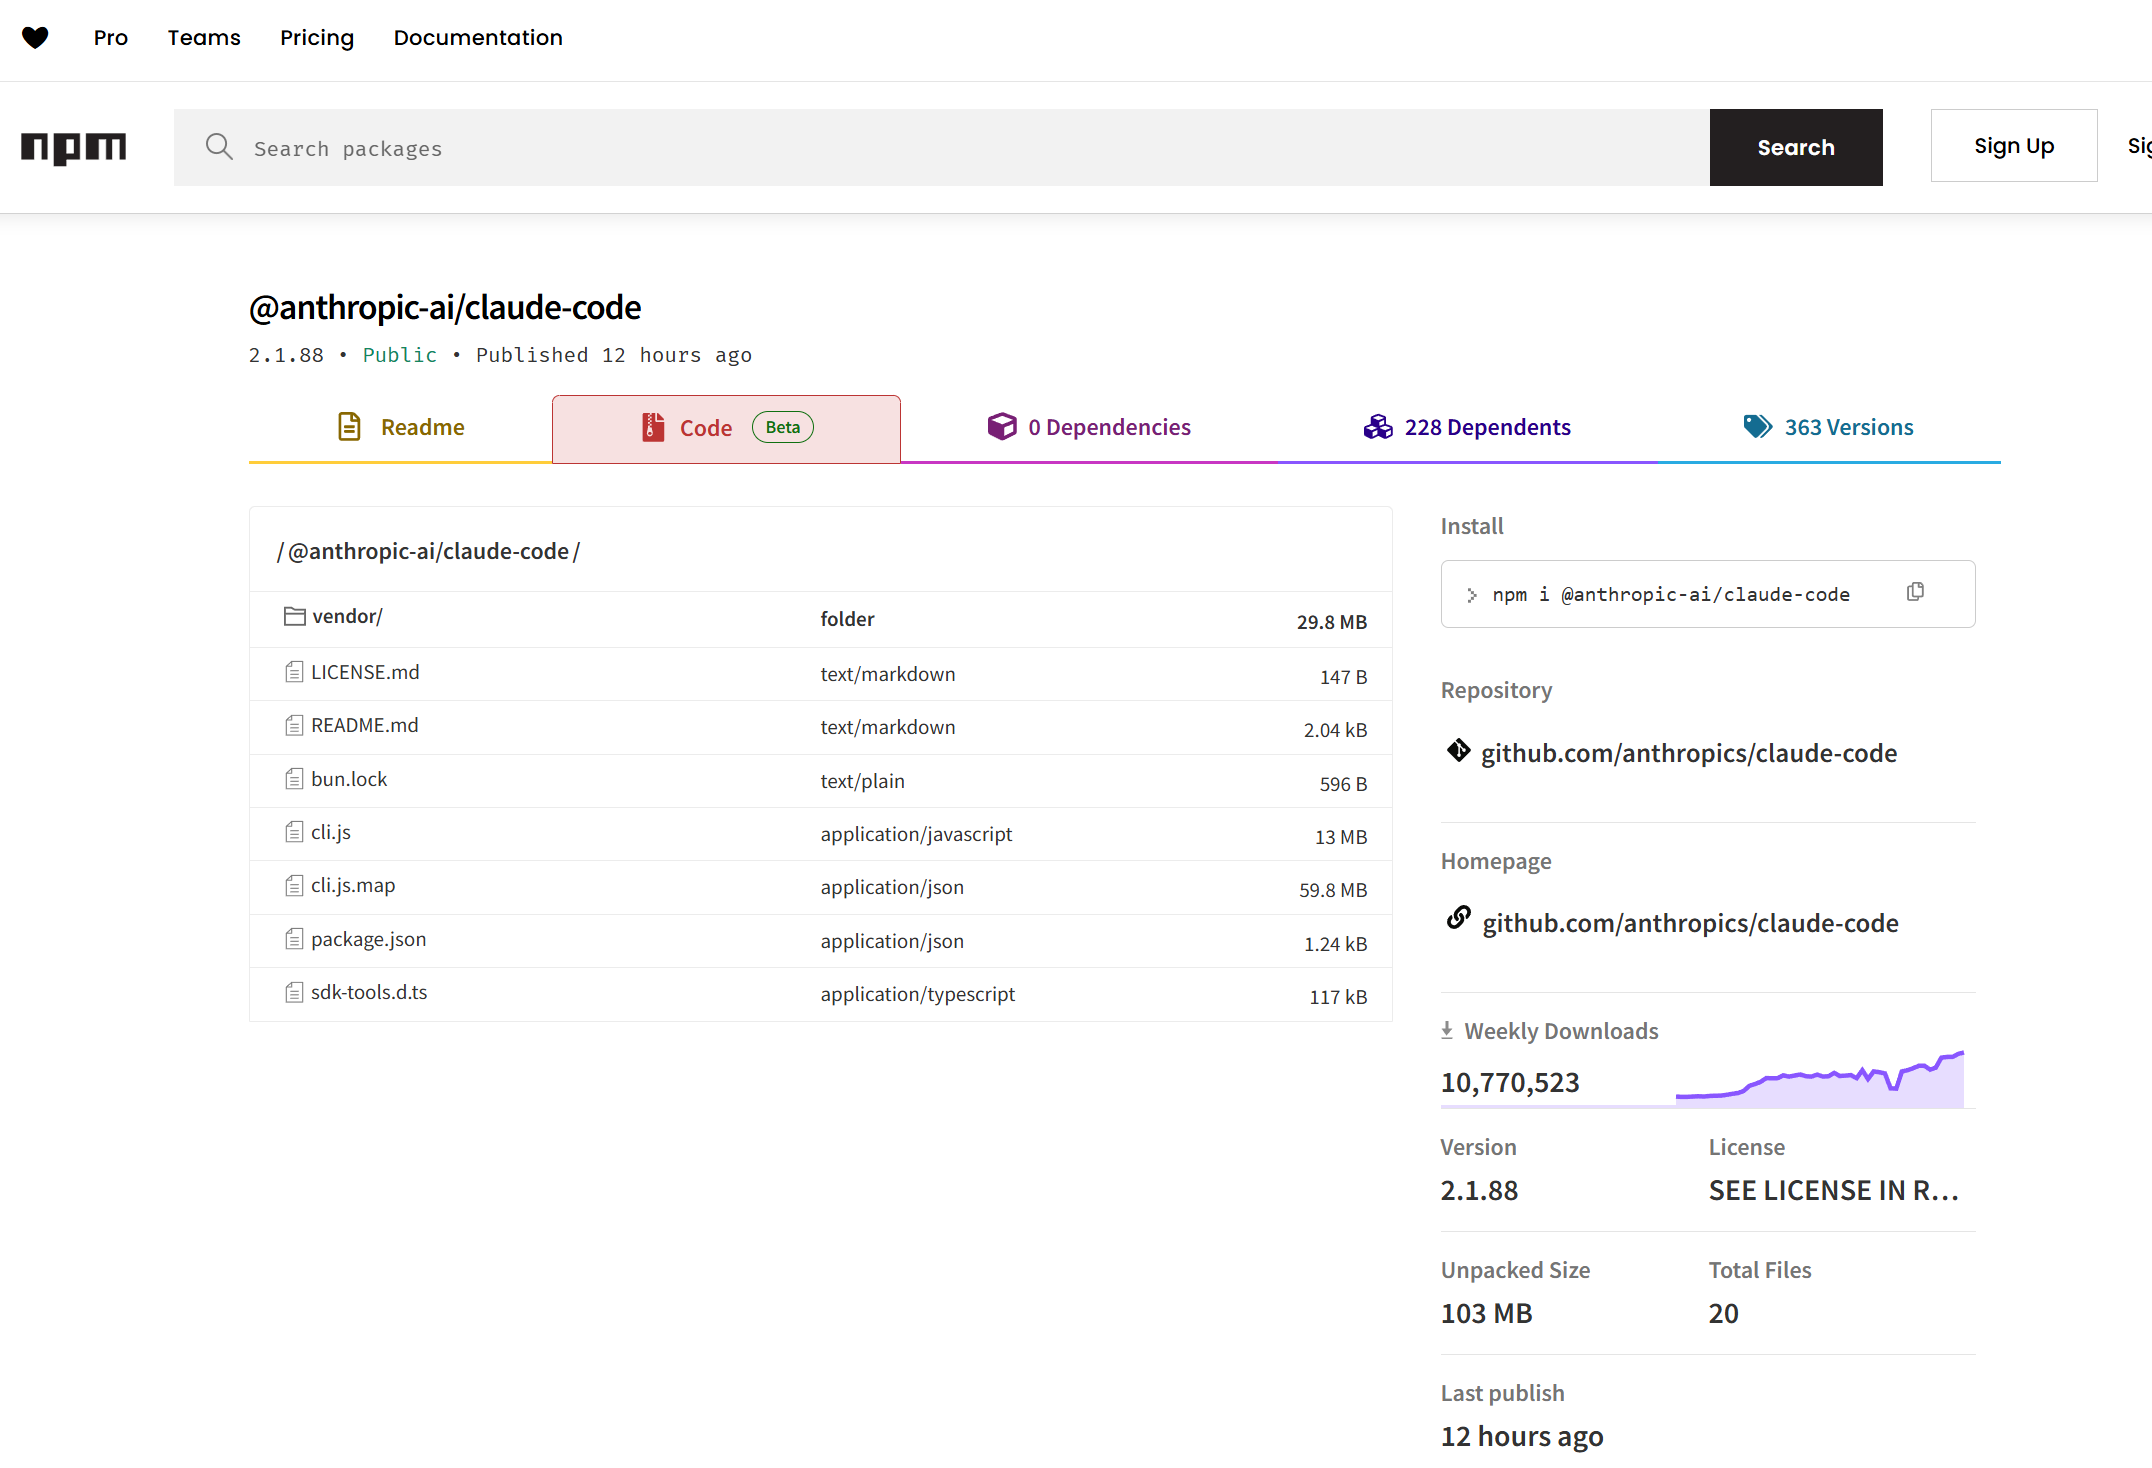Click the 13 MB cli.js size
The height and width of the screenshot is (1468, 2152).
[1341, 836]
